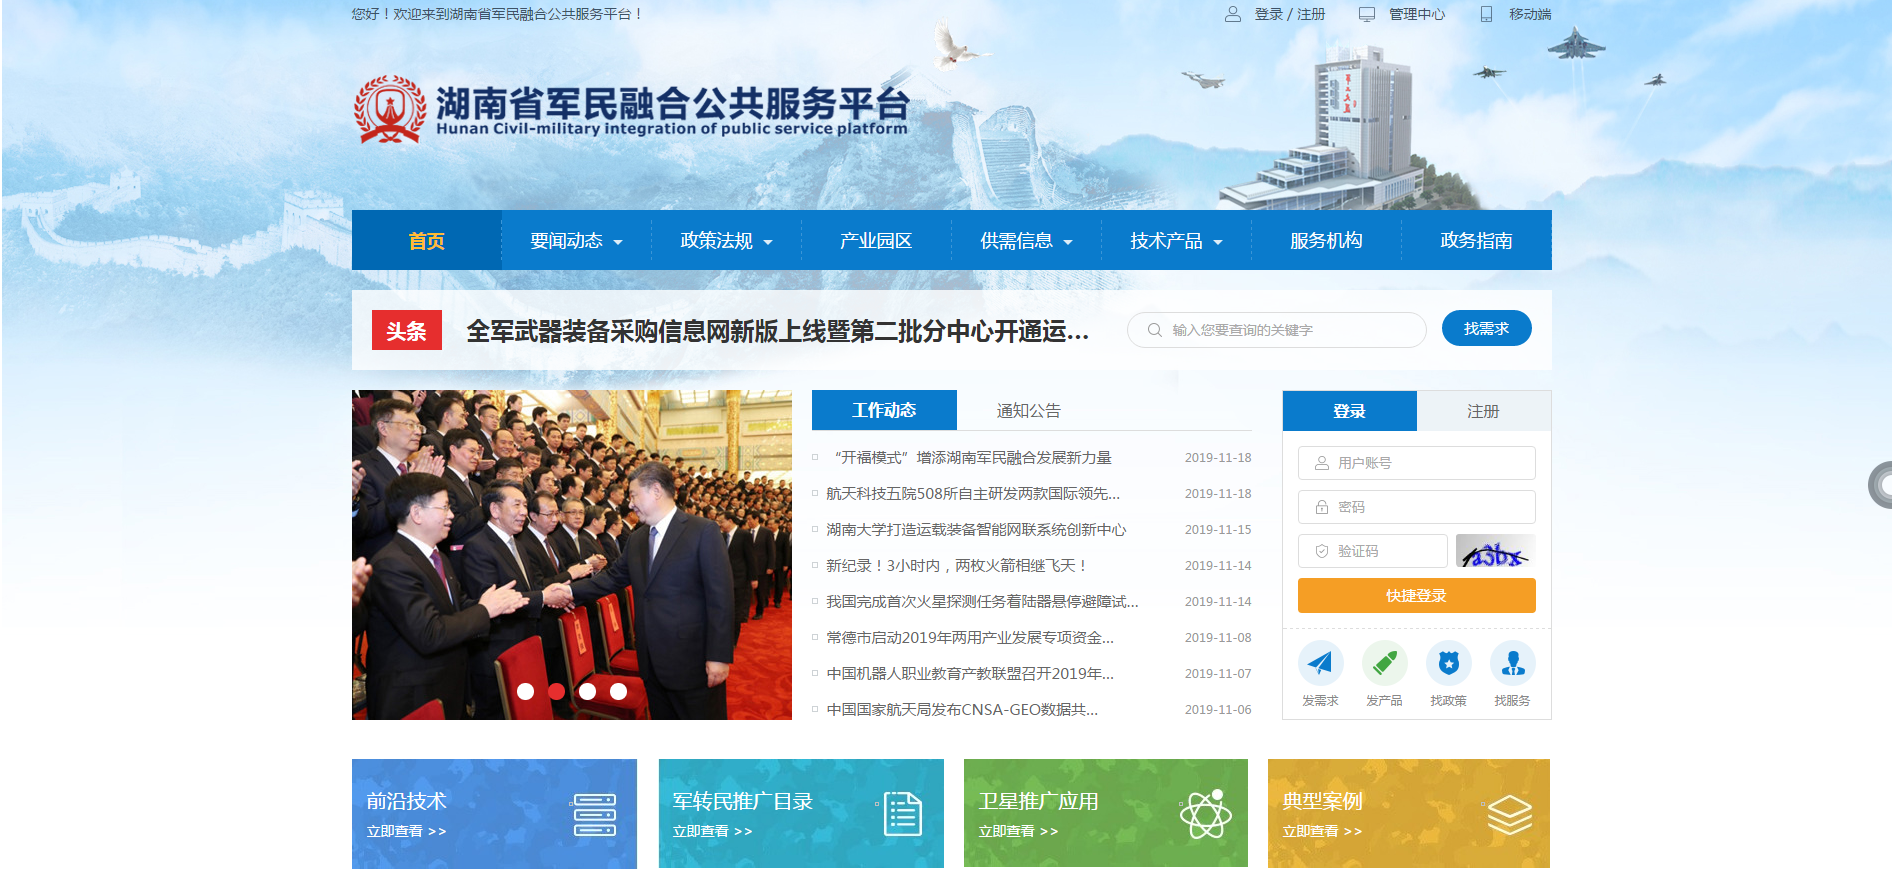
Task: Select the last carousel slide dot
Action: (x=619, y=691)
